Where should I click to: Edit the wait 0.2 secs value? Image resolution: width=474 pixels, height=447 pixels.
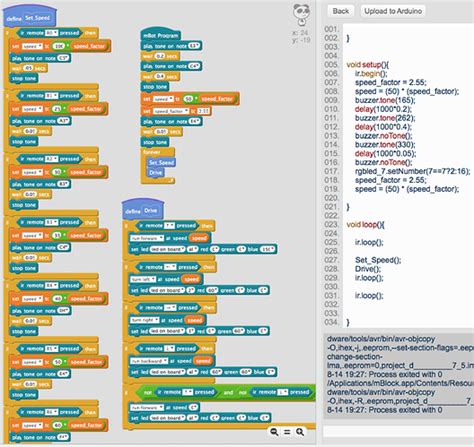160,56
